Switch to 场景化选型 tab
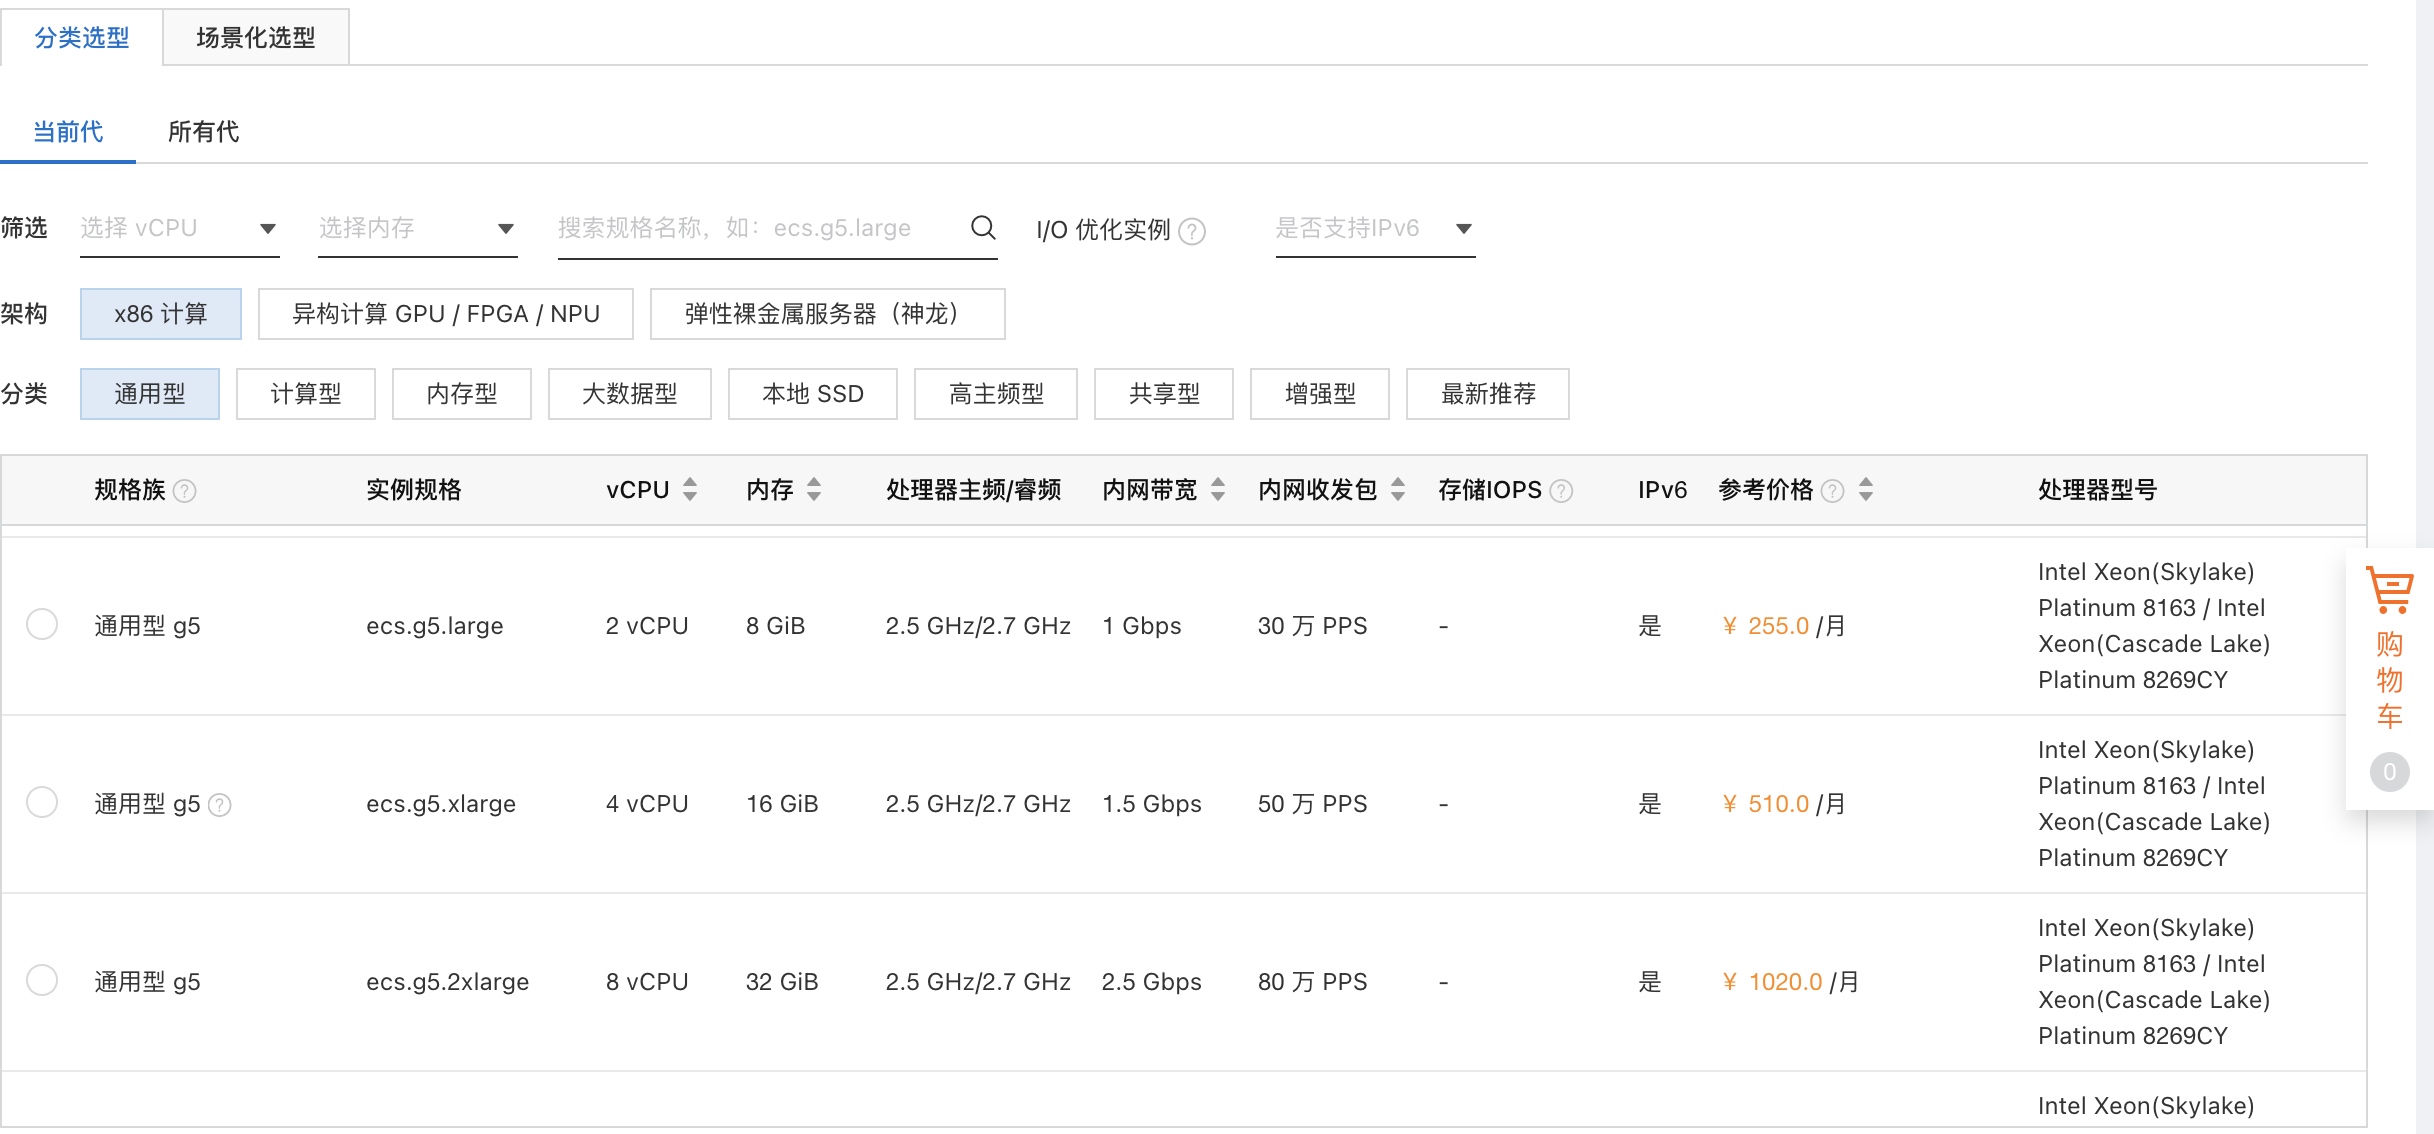 pyautogui.click(x=256, y=38)
